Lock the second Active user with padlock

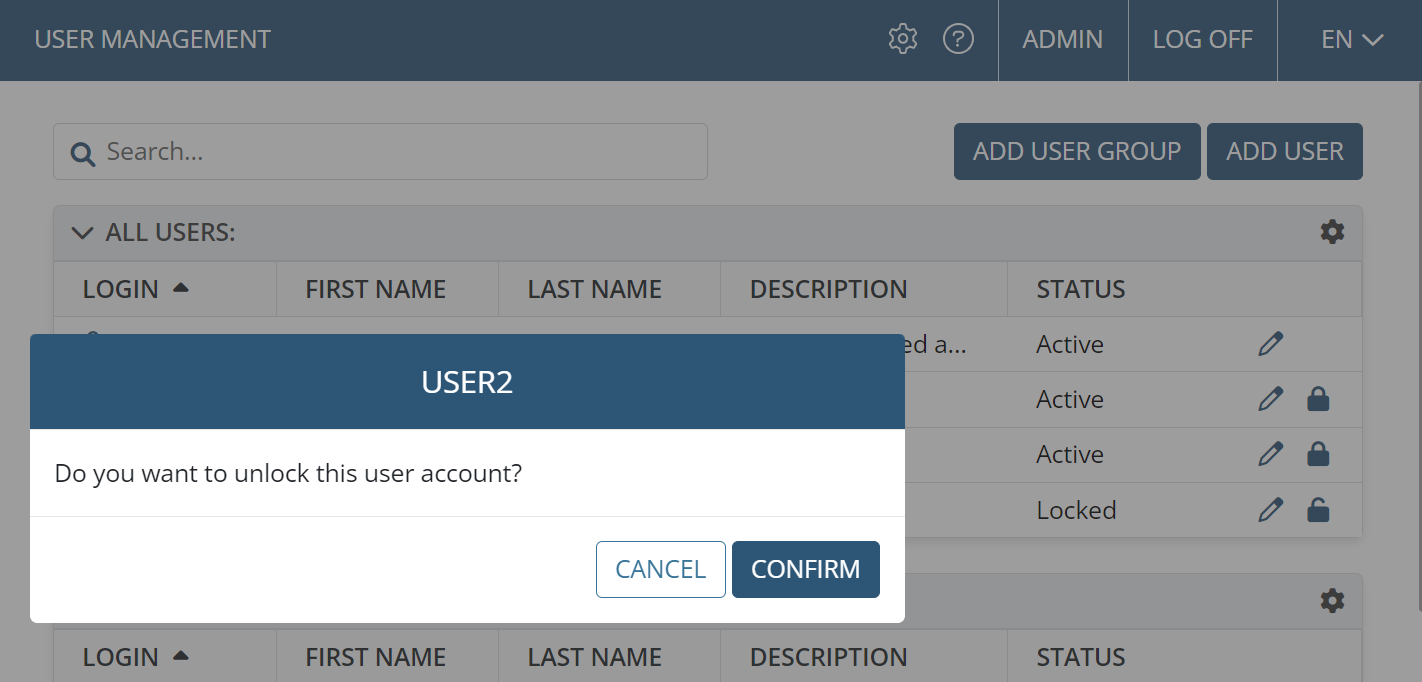point(1318,399)
